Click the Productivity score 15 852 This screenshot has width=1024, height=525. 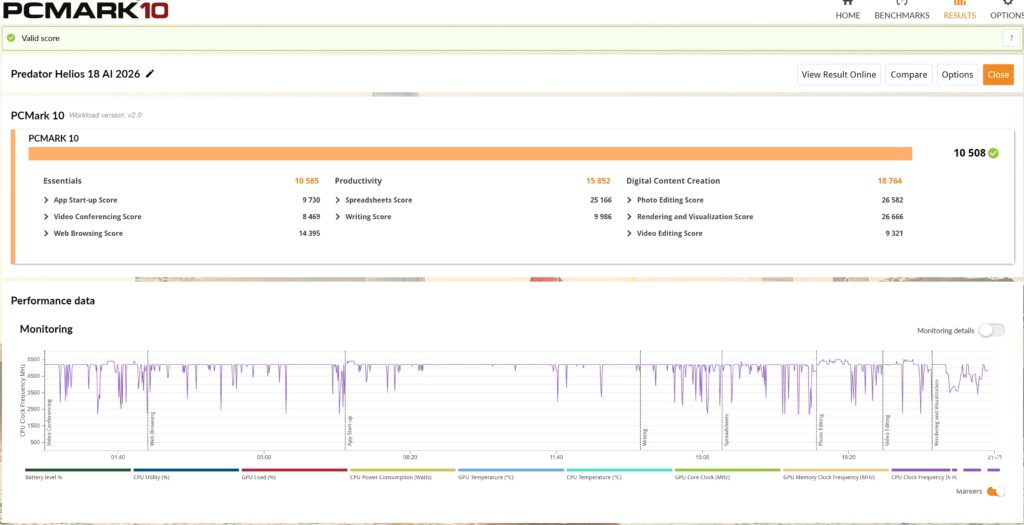(x=598, y=181)
